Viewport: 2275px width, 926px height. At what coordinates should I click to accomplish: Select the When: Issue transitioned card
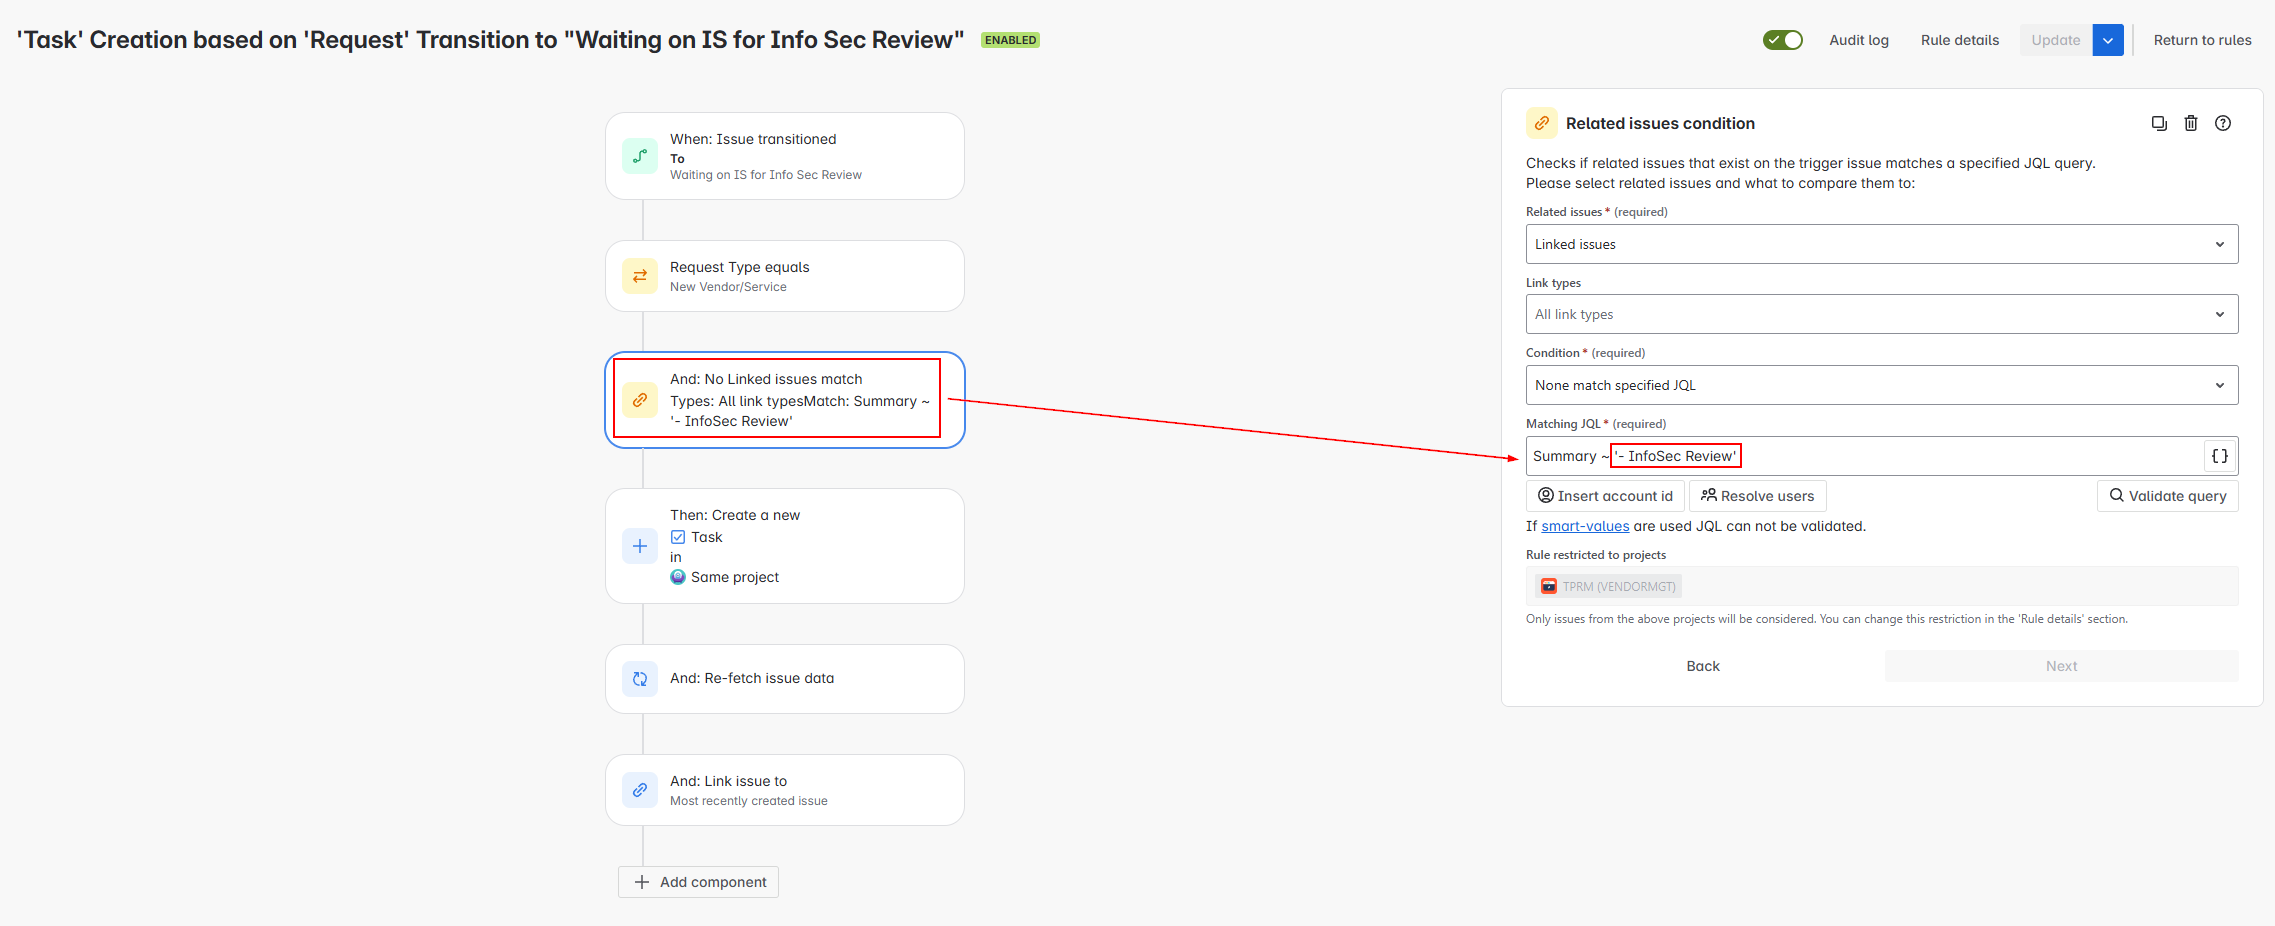tap(785, 156)
